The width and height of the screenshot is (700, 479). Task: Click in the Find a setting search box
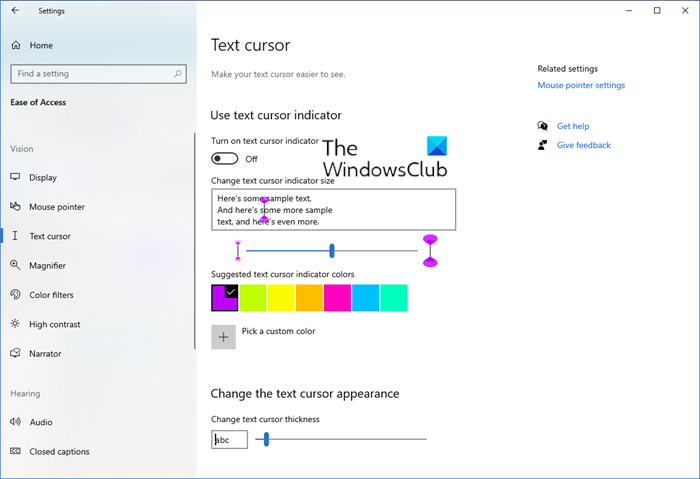click(98, 74)
